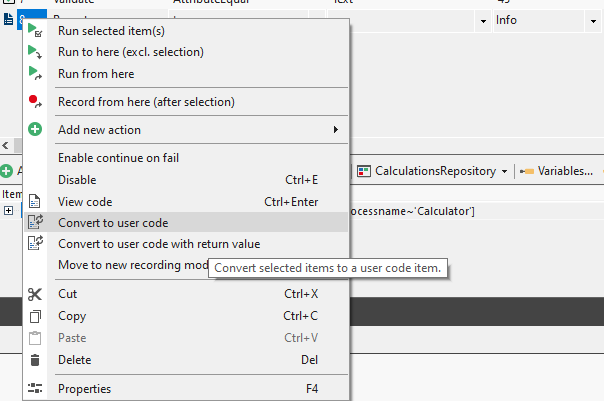Select Convert to user code with return value
The width and height of the screenshot is (604, 401).
[x=158, y=244]
